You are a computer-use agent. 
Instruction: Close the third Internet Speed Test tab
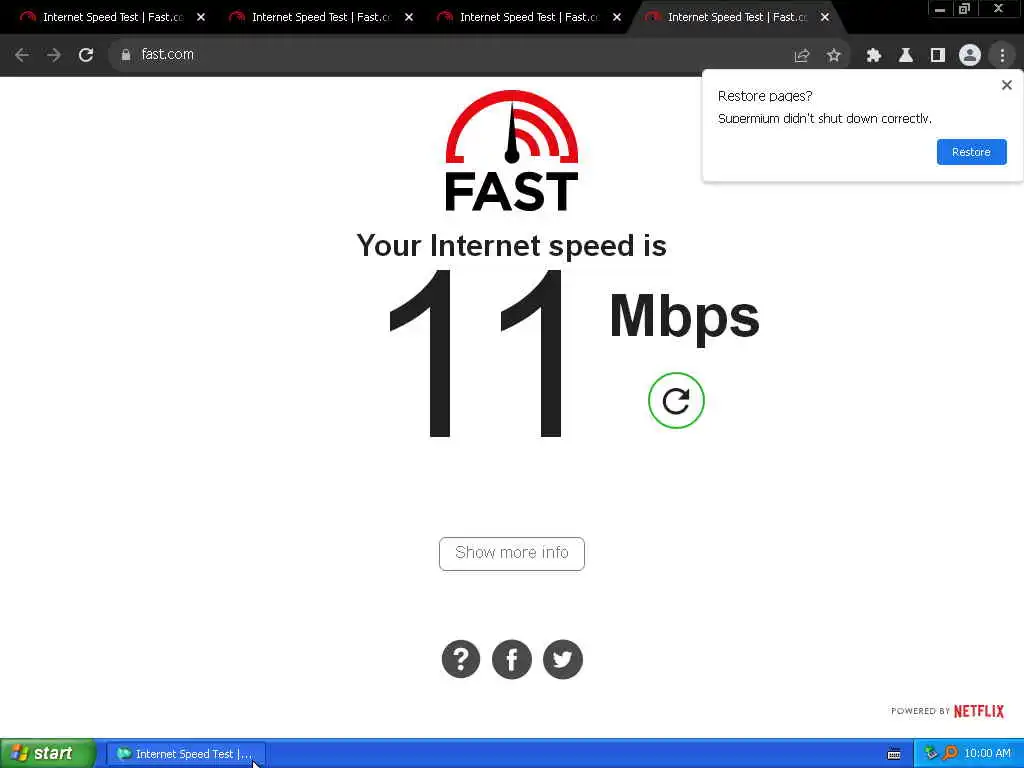coord(616,18)
